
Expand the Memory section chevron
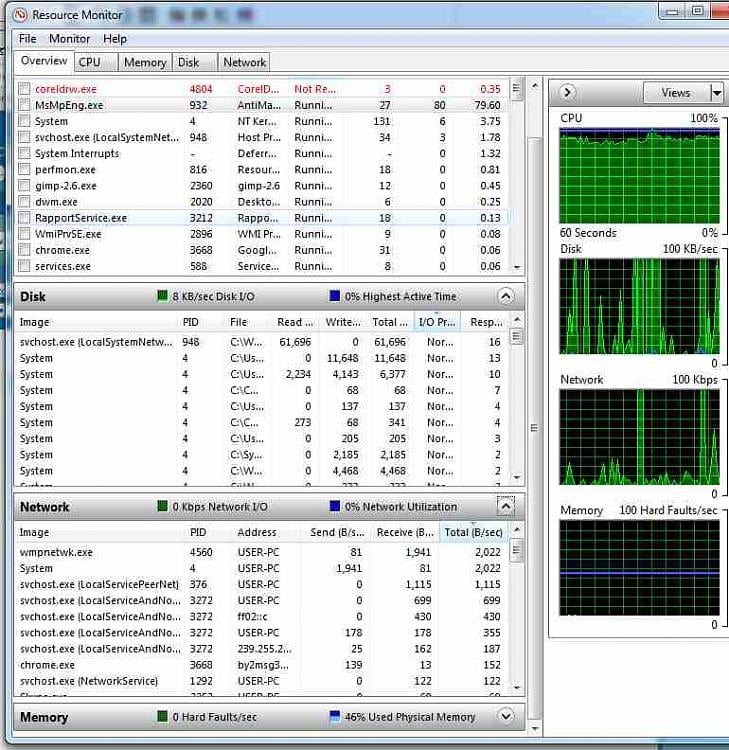pyautogui.click(x=506, y=716)
